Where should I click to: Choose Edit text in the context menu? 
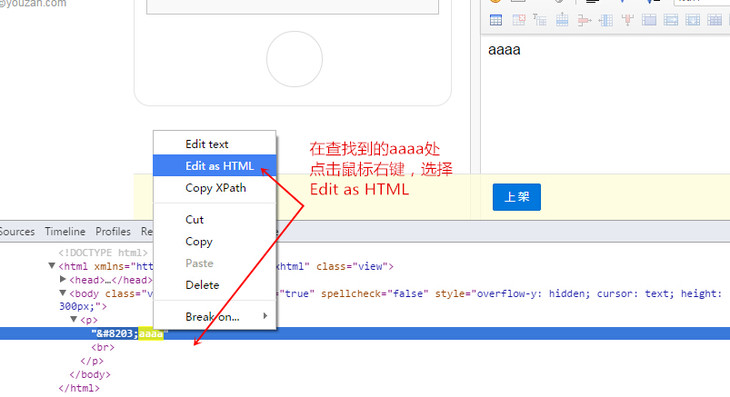(215, 144)
